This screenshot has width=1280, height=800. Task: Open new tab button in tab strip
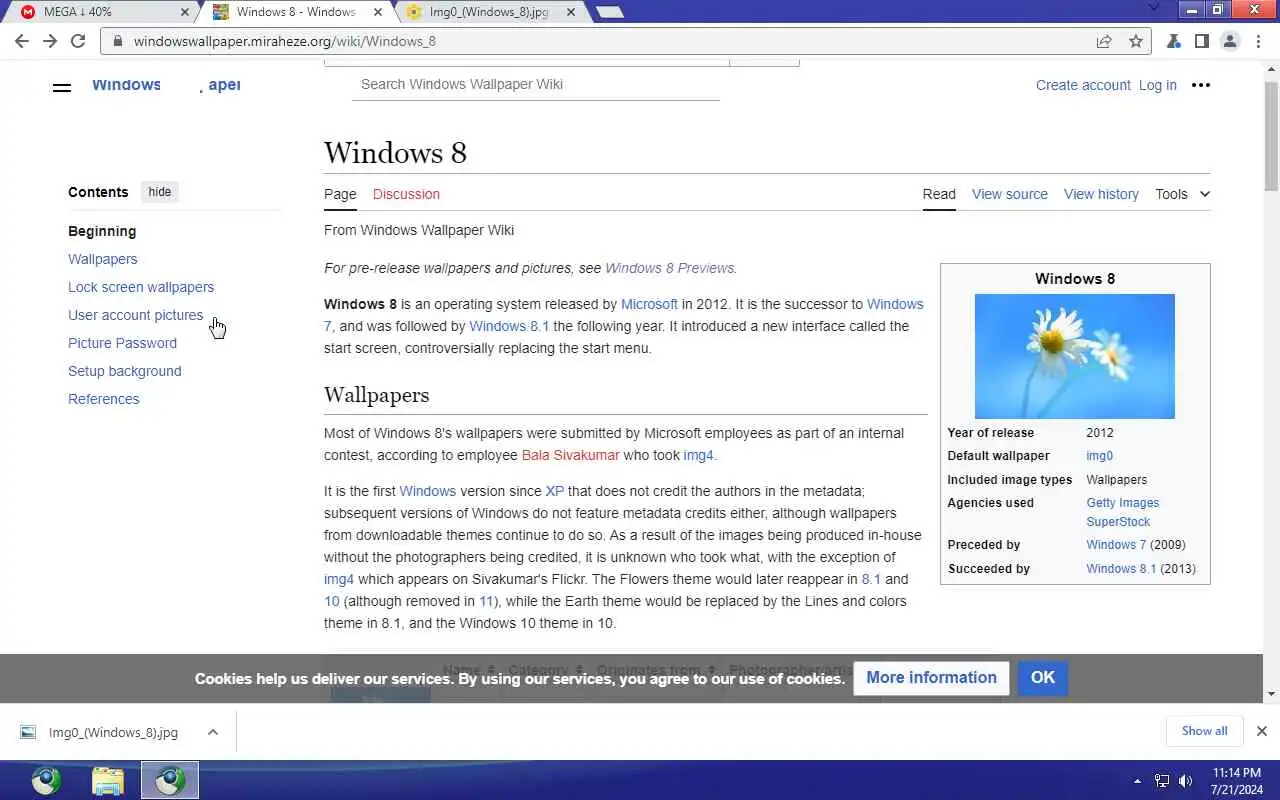click(x=609, y=12)
